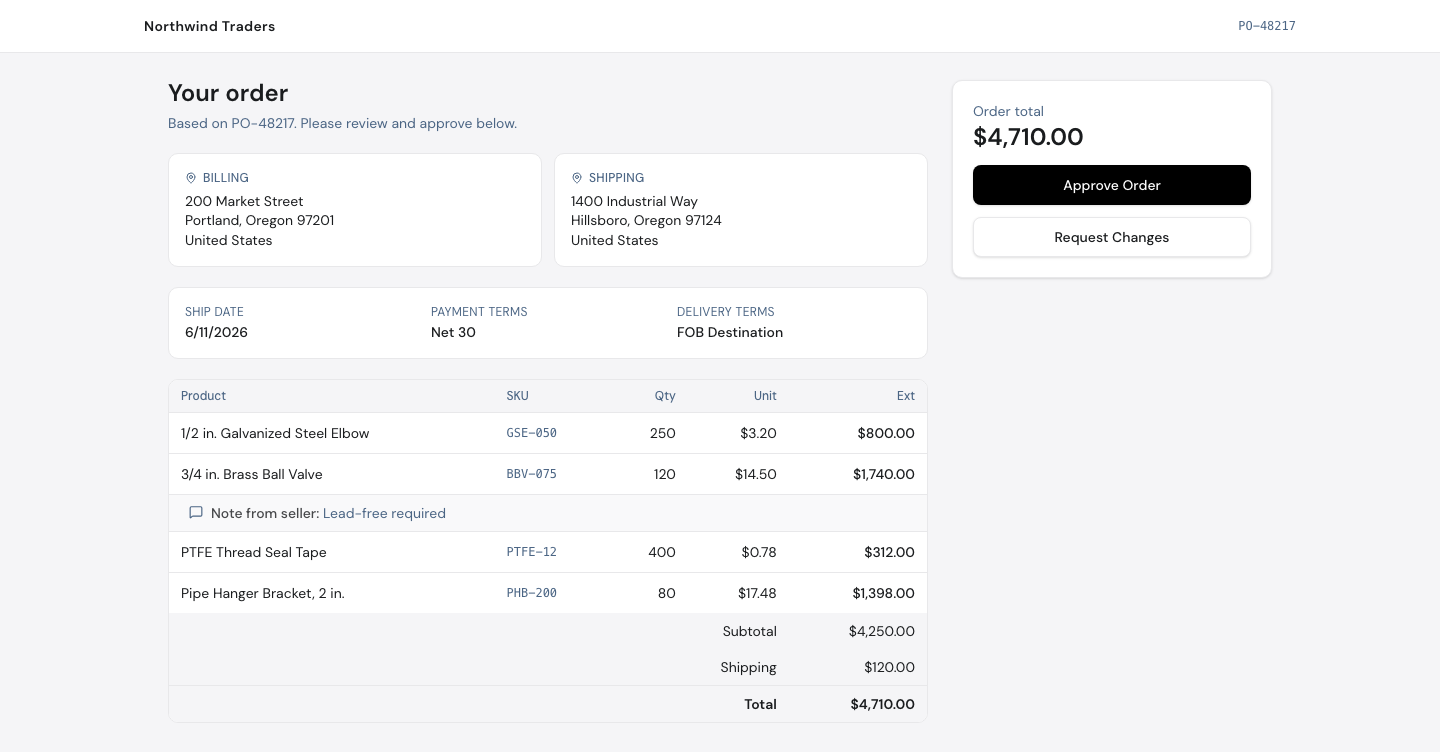This screenshot has width=1440, height=752.
Task: Click SKU code PHB-200
Action: click(x=531, y=593)
